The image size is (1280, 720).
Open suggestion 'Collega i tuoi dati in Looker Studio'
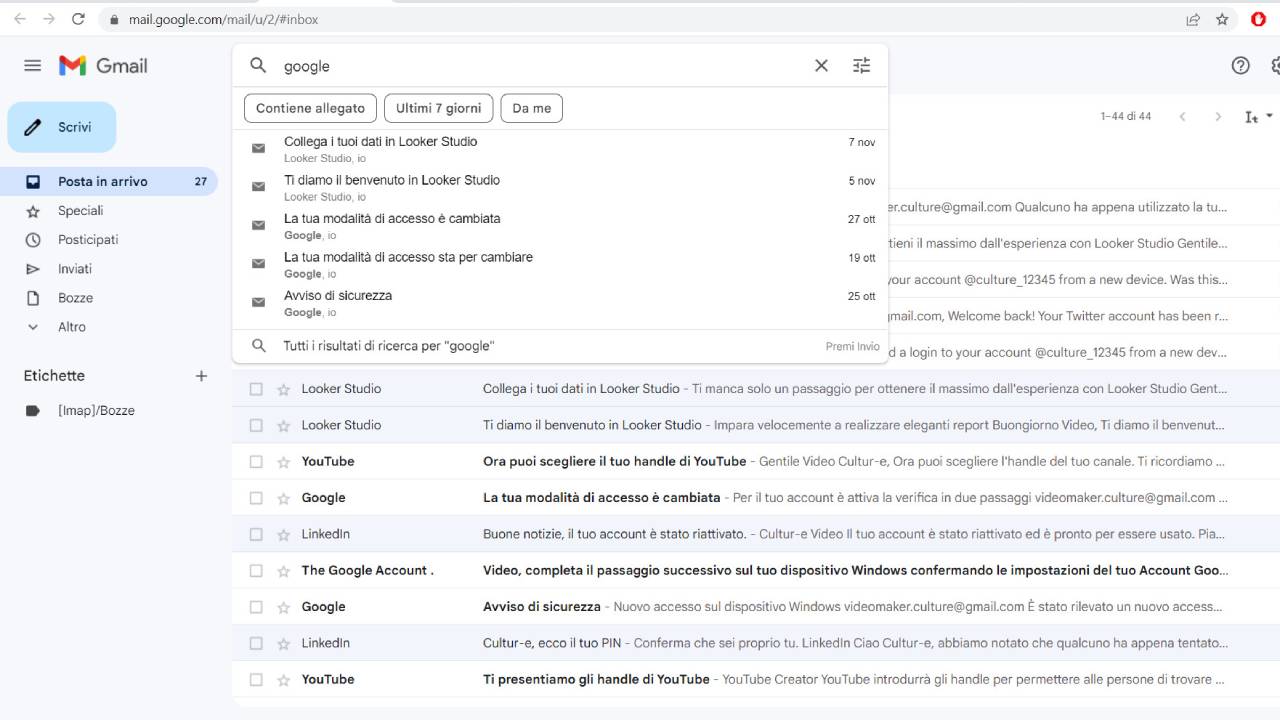coord(560,149)
